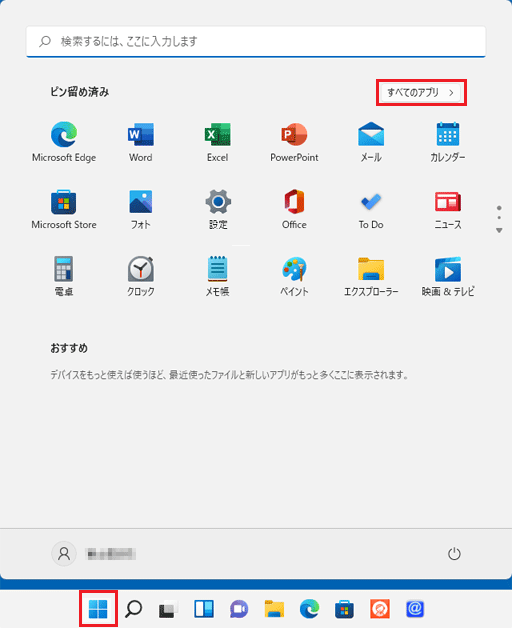Open the blue @ app on taskbar
Viewport: 512px width, 628px height.
click(415, 609)
